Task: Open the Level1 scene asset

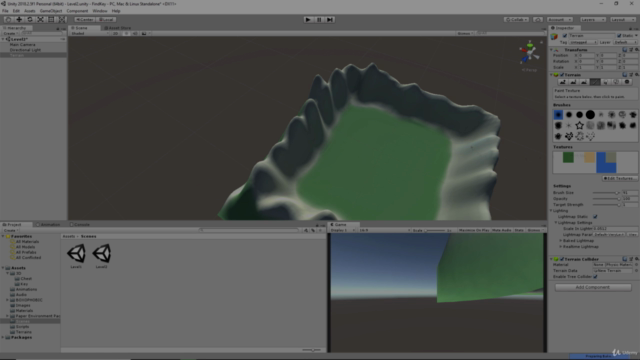Action: 76,256
